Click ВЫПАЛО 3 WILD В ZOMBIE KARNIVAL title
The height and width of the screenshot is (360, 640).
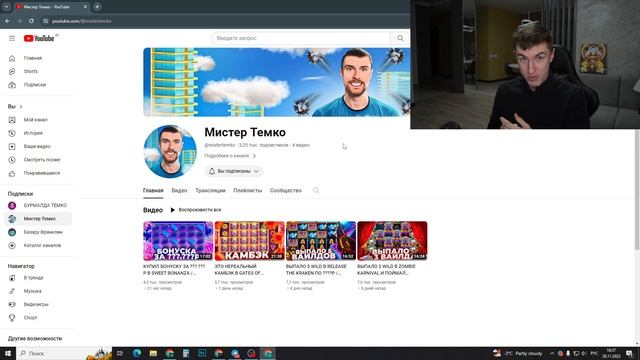point(387,269)
